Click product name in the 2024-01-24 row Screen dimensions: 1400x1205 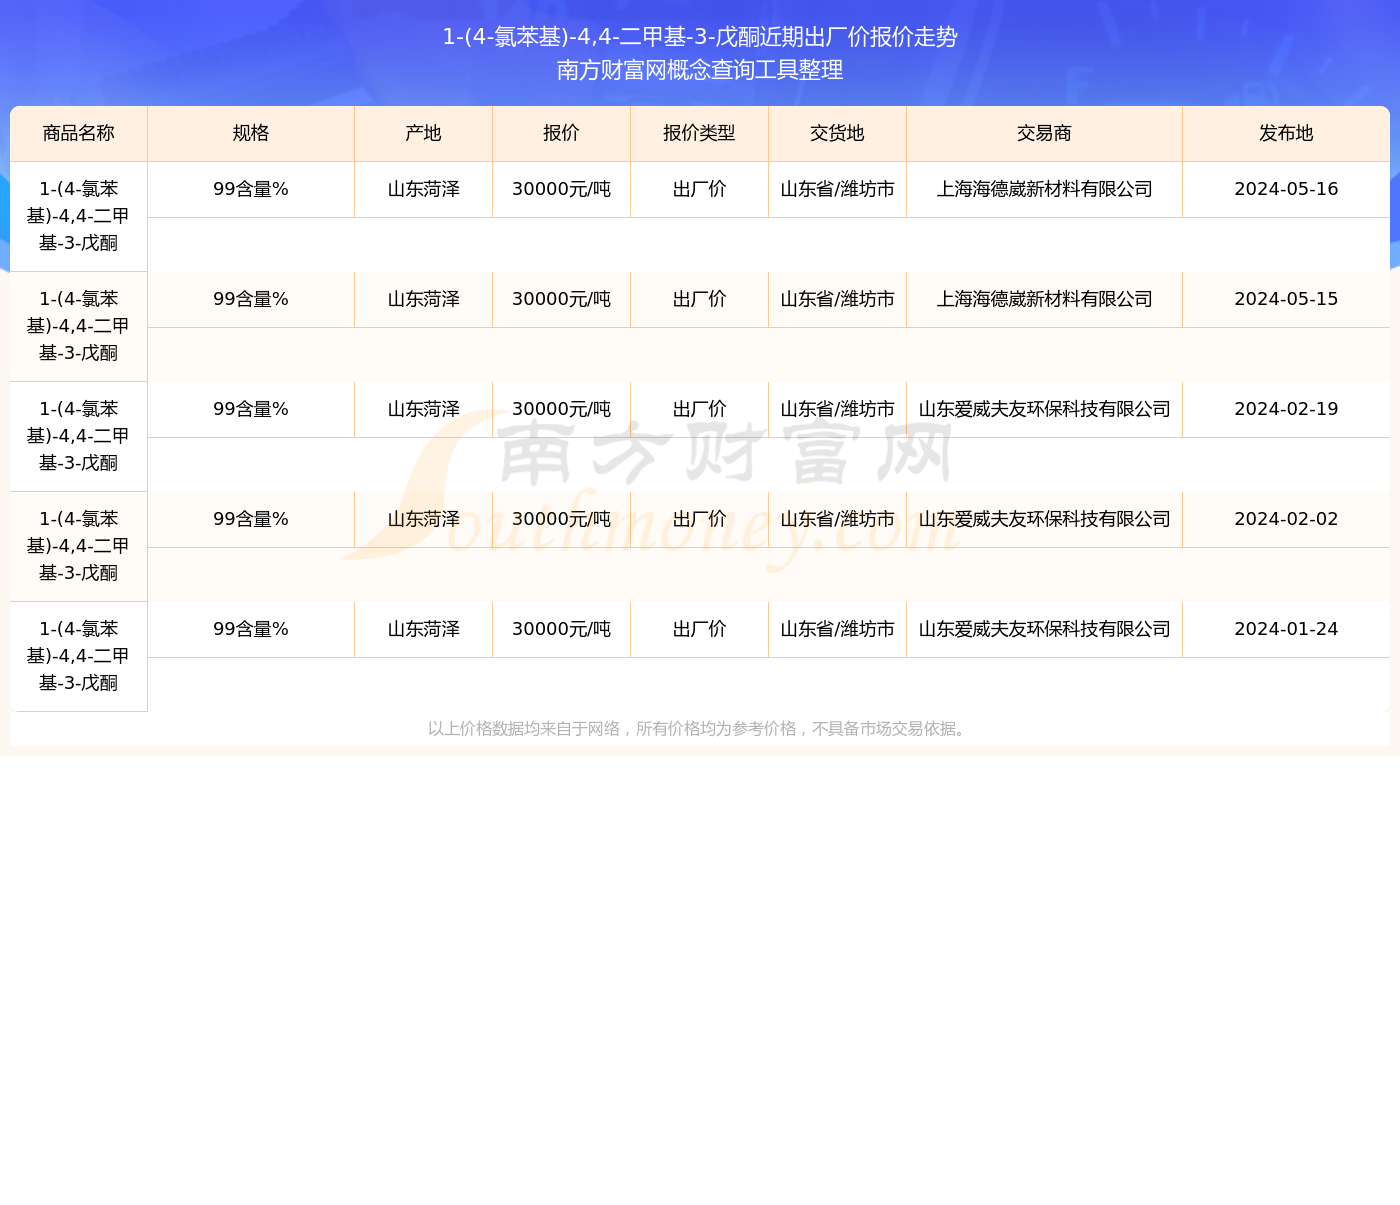pos(79,656)
